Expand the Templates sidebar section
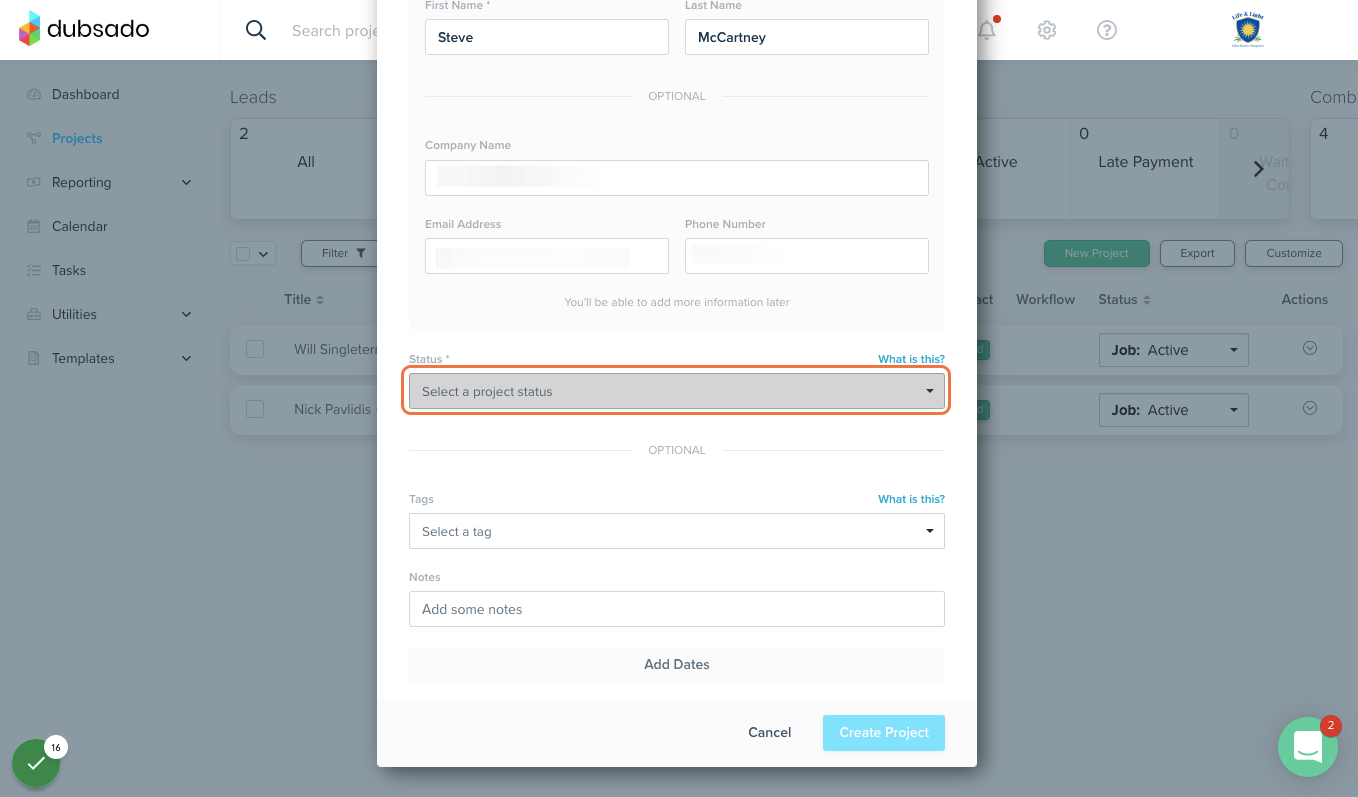Viewport: 1358px width, 797px height. pyautogui.click(x=186, y=358)
